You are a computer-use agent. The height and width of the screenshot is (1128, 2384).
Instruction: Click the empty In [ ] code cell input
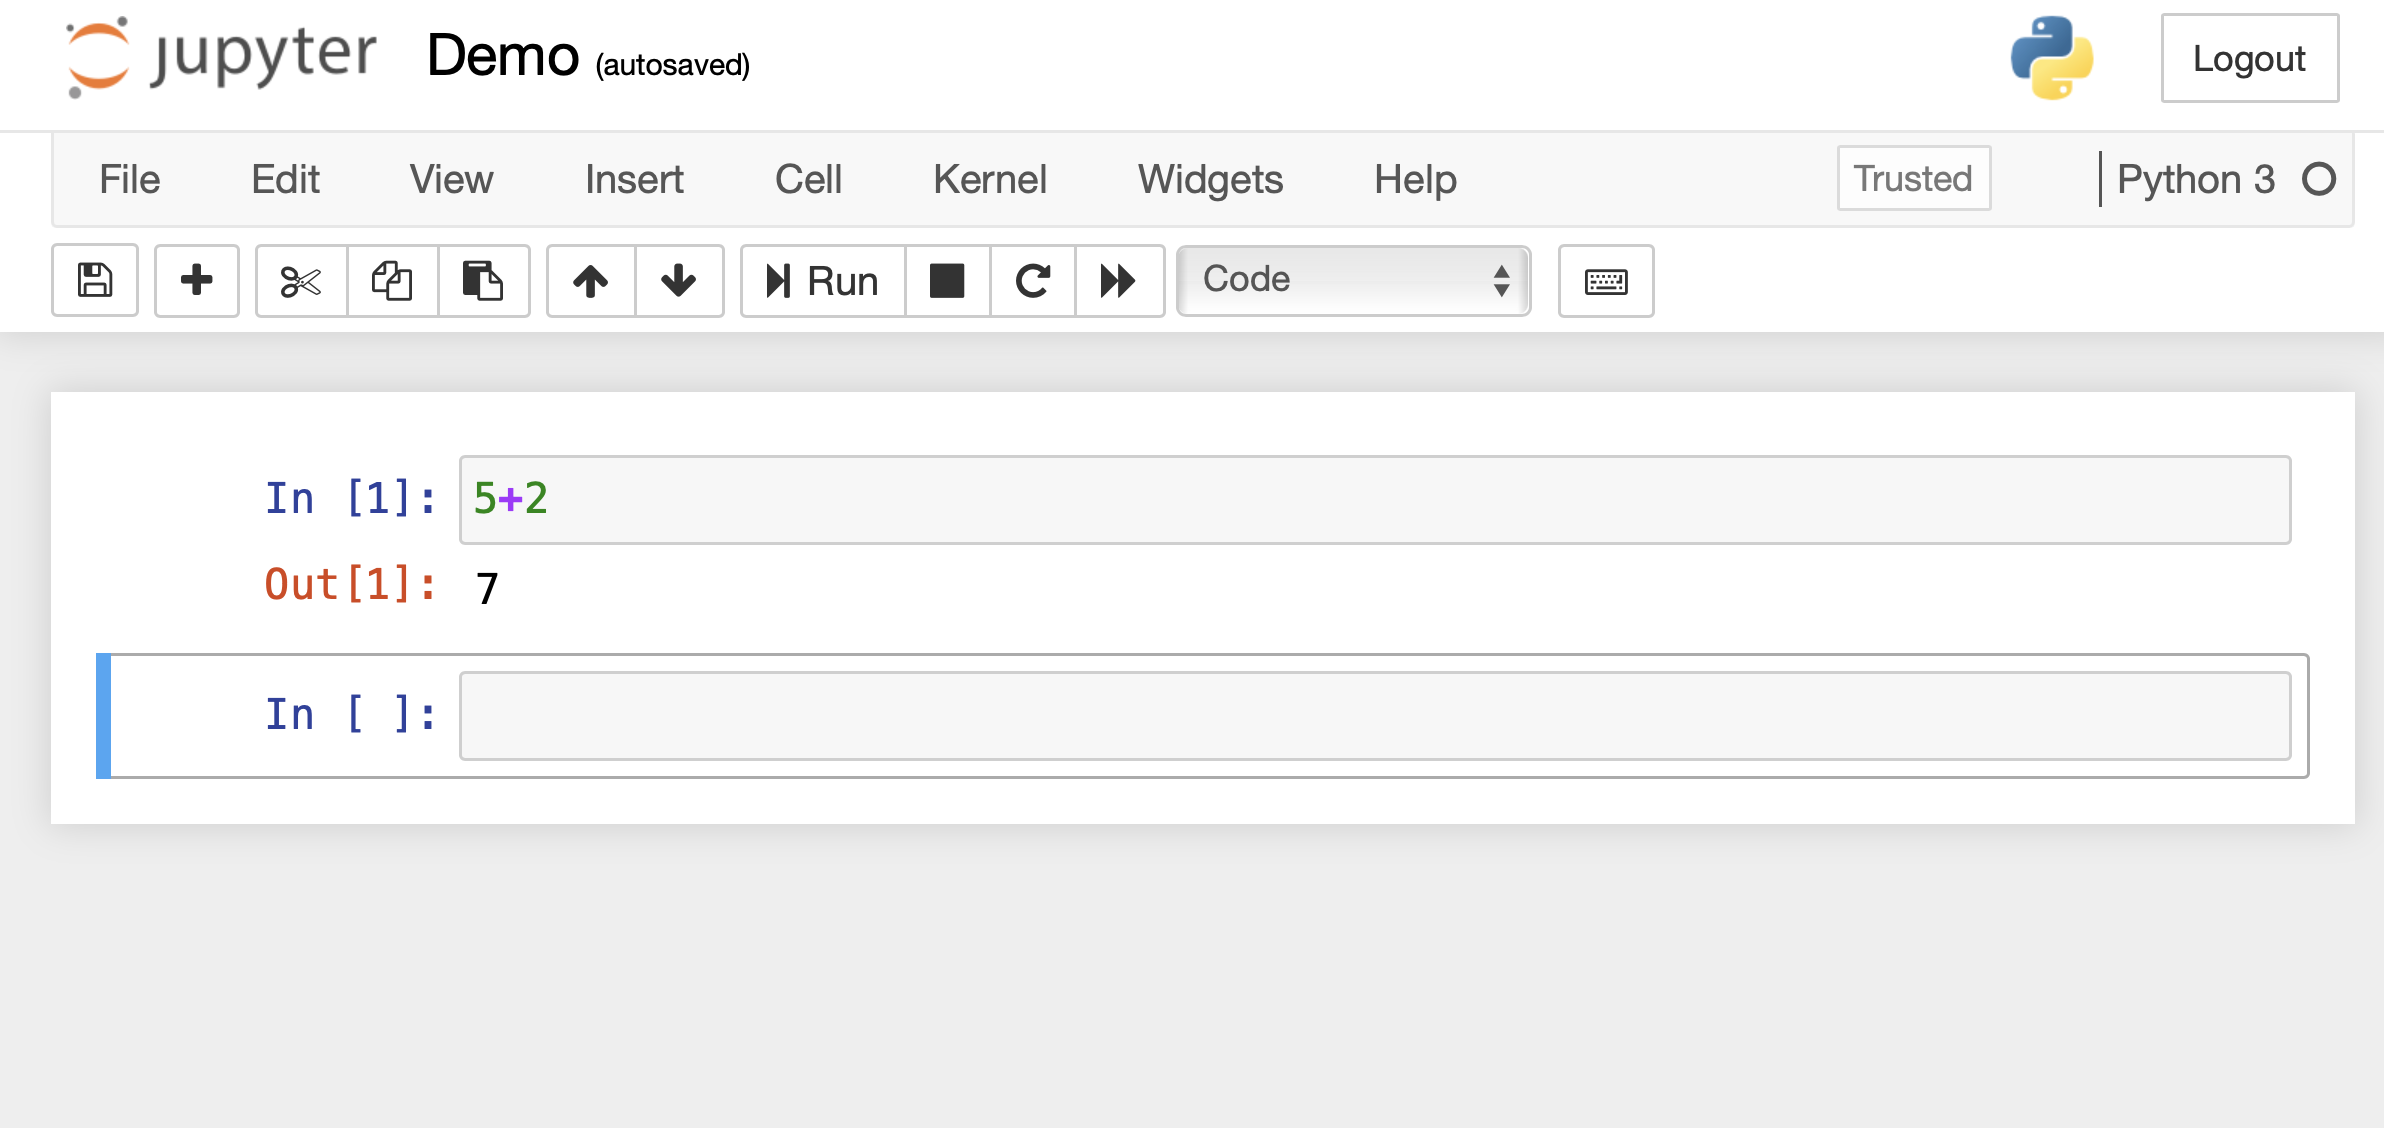(1375, 716)
